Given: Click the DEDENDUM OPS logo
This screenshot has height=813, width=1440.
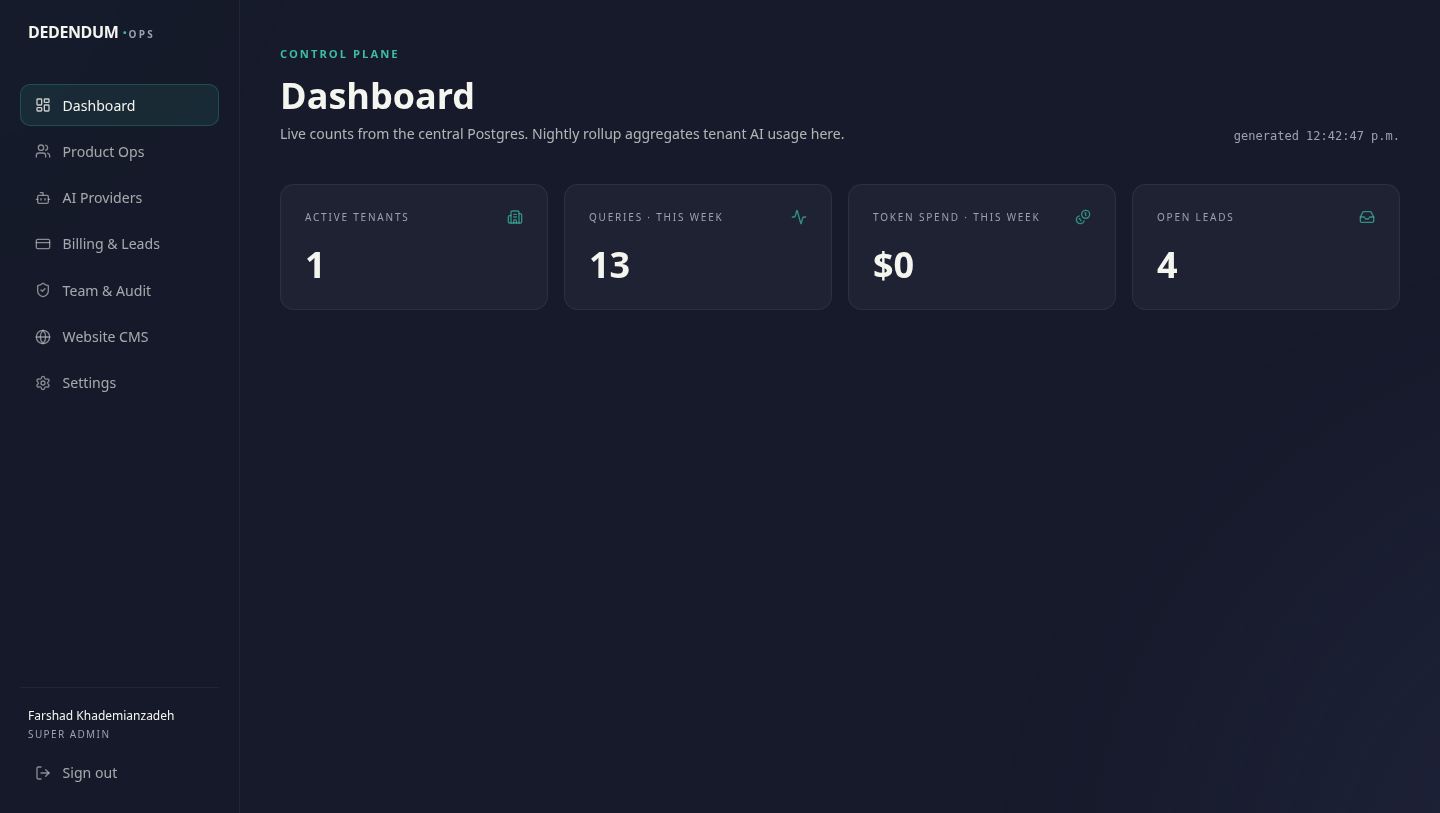Looking at the screenshot, I should pyautogui.click(x=91, y=33).
